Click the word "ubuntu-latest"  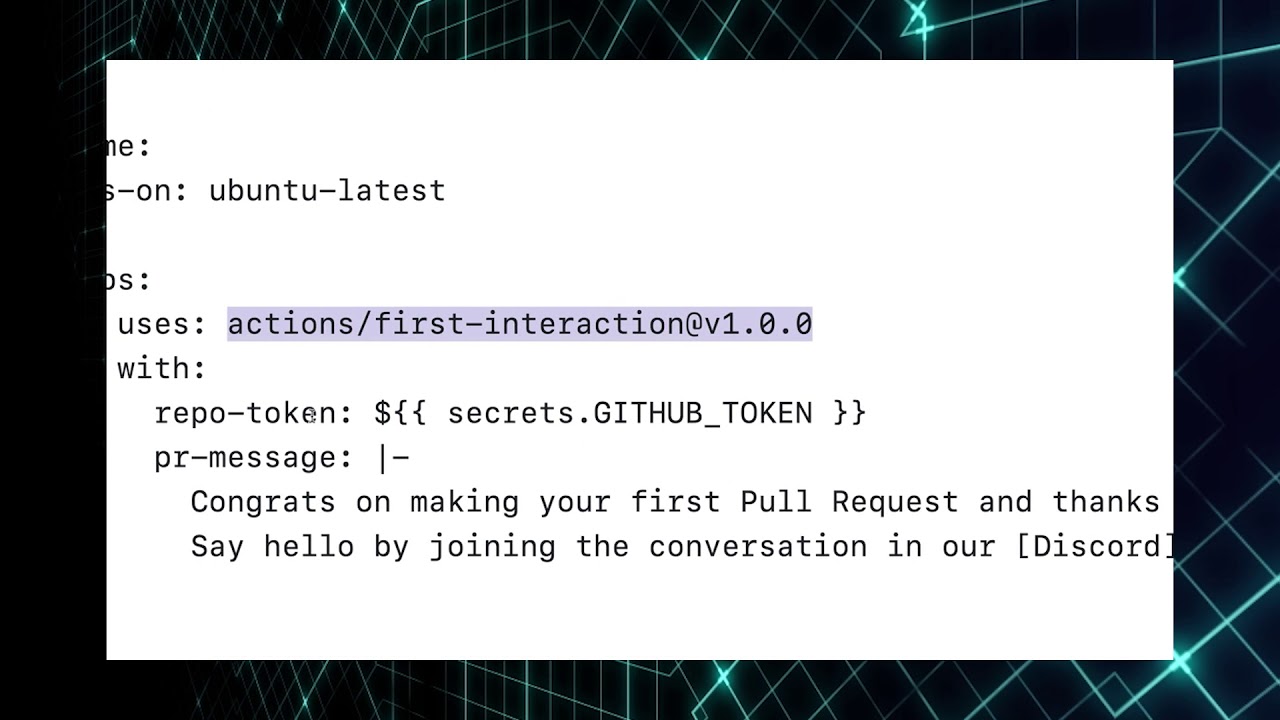(x=327, y=191)
